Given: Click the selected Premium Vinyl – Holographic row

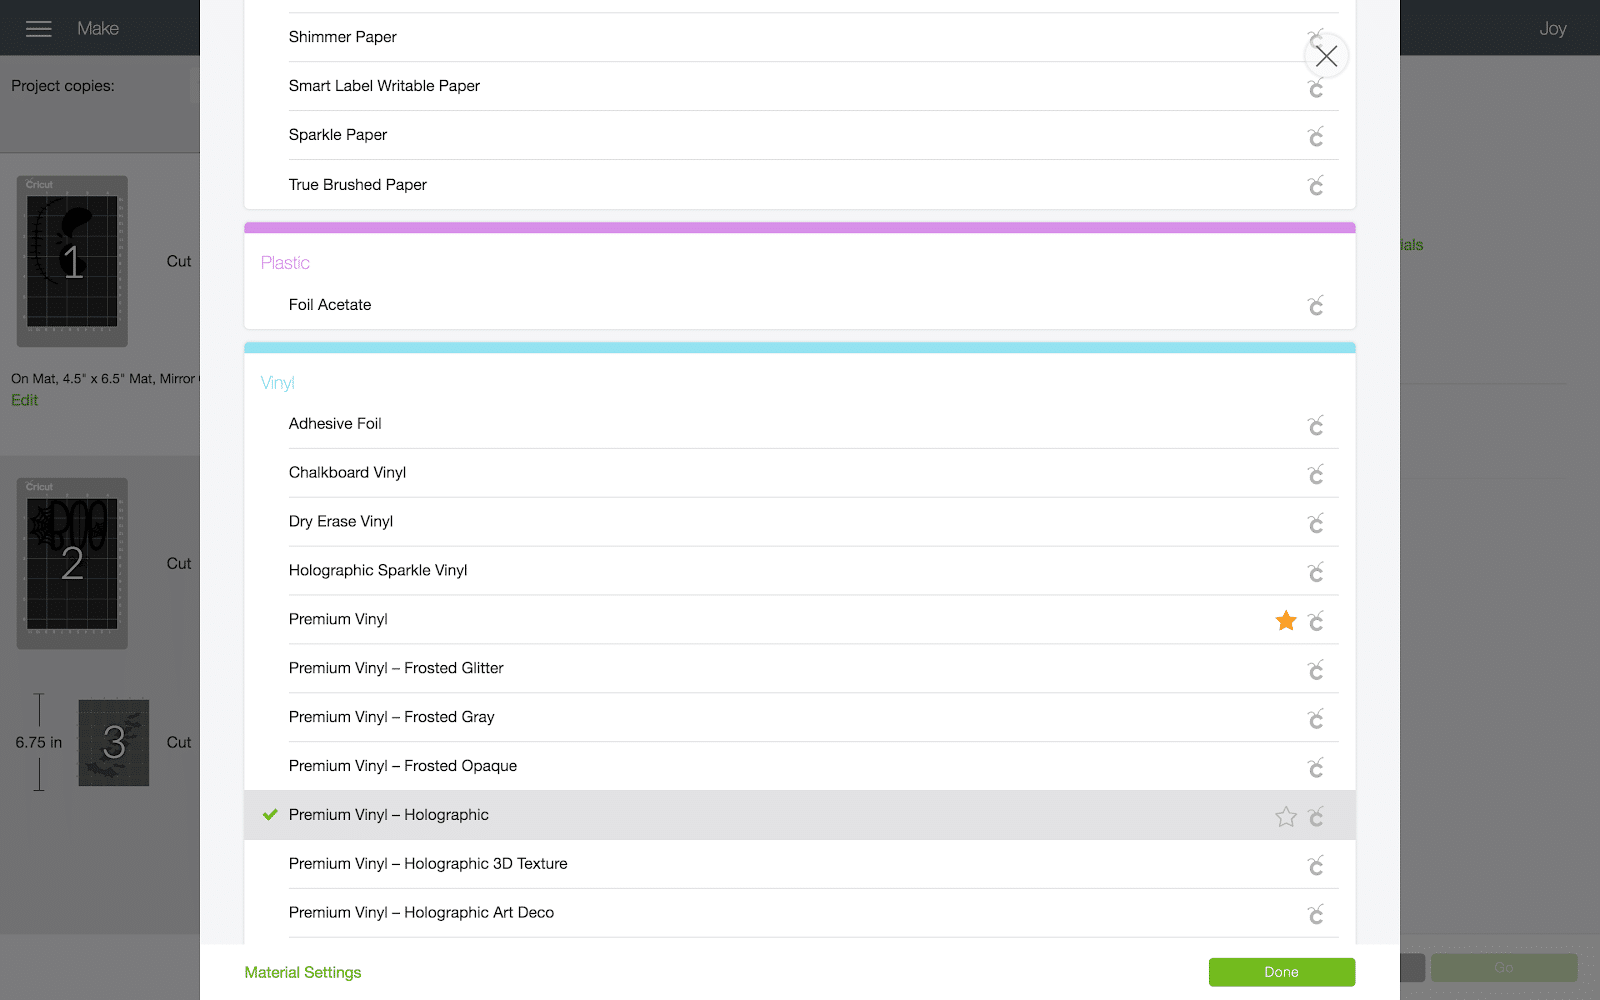Looking at the screenshot, I should pyautogui.click(x=800, y=815).
